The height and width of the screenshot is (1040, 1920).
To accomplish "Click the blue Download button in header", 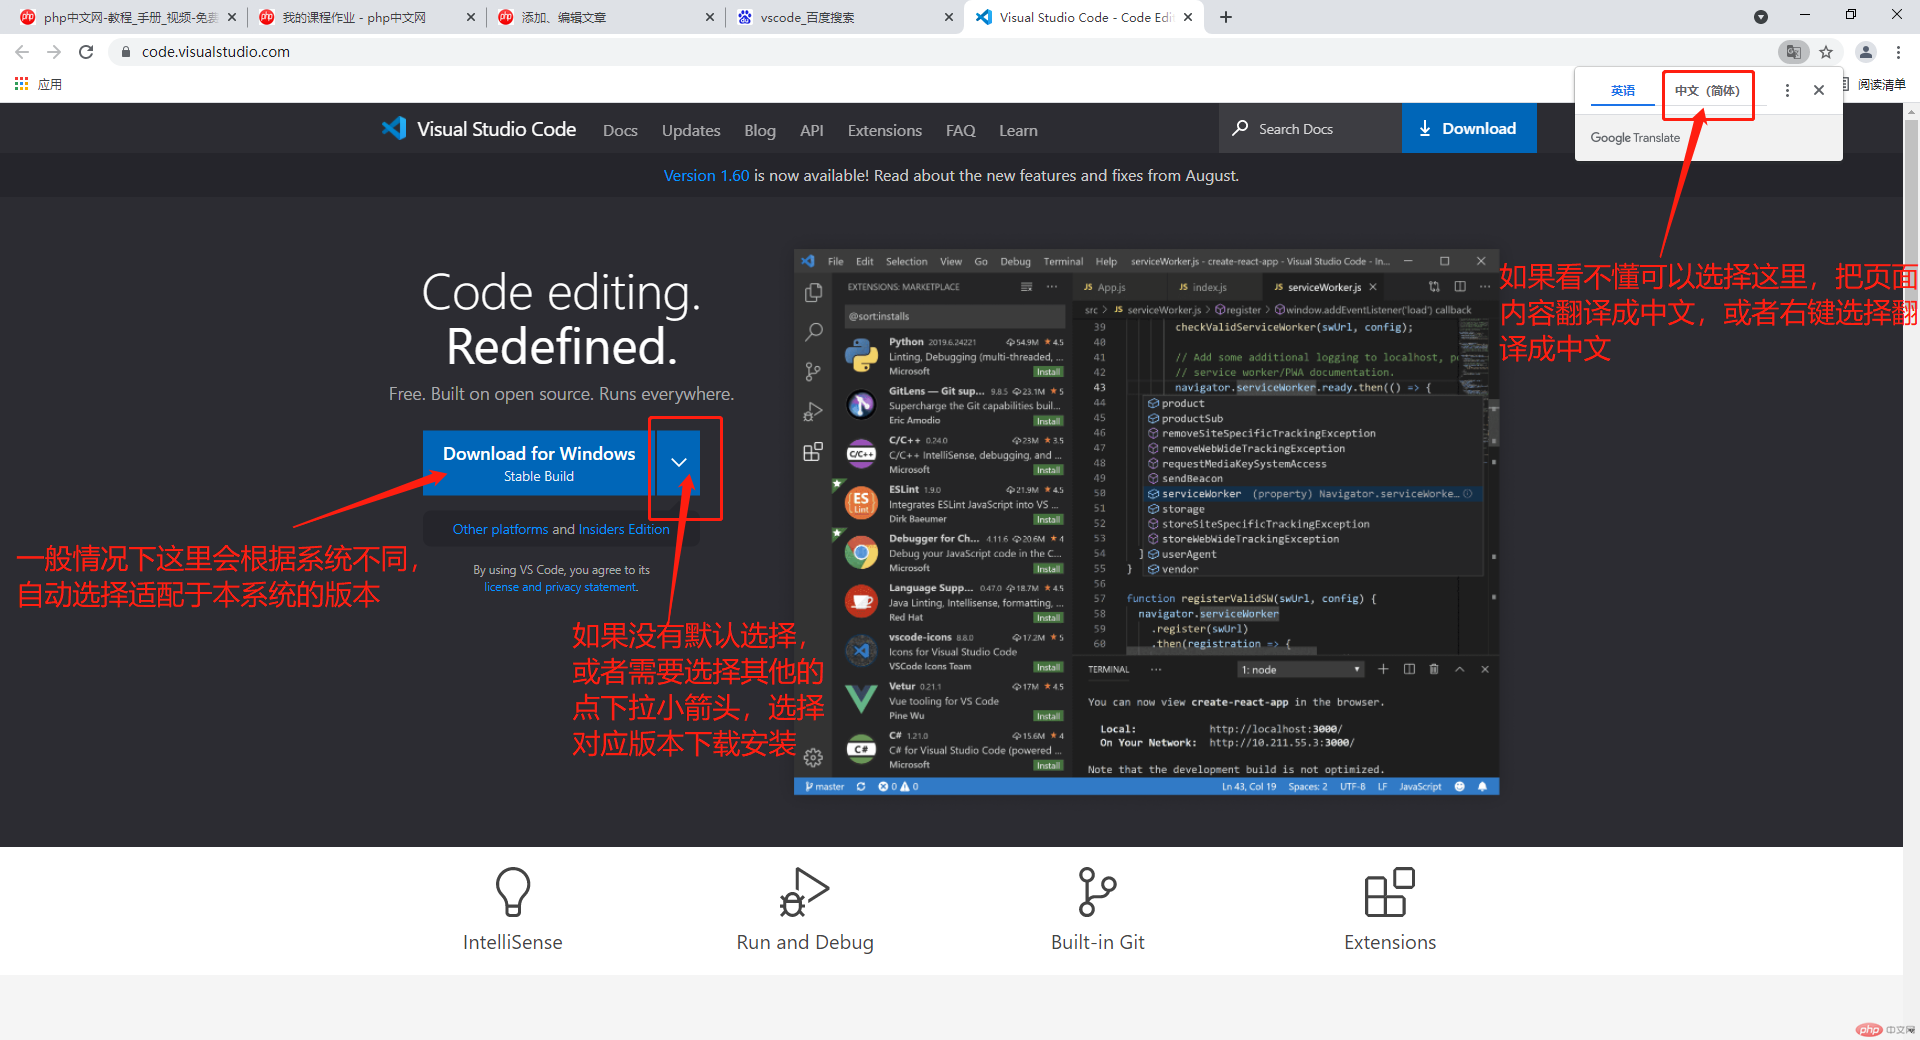I will (x=1469, y=128).
